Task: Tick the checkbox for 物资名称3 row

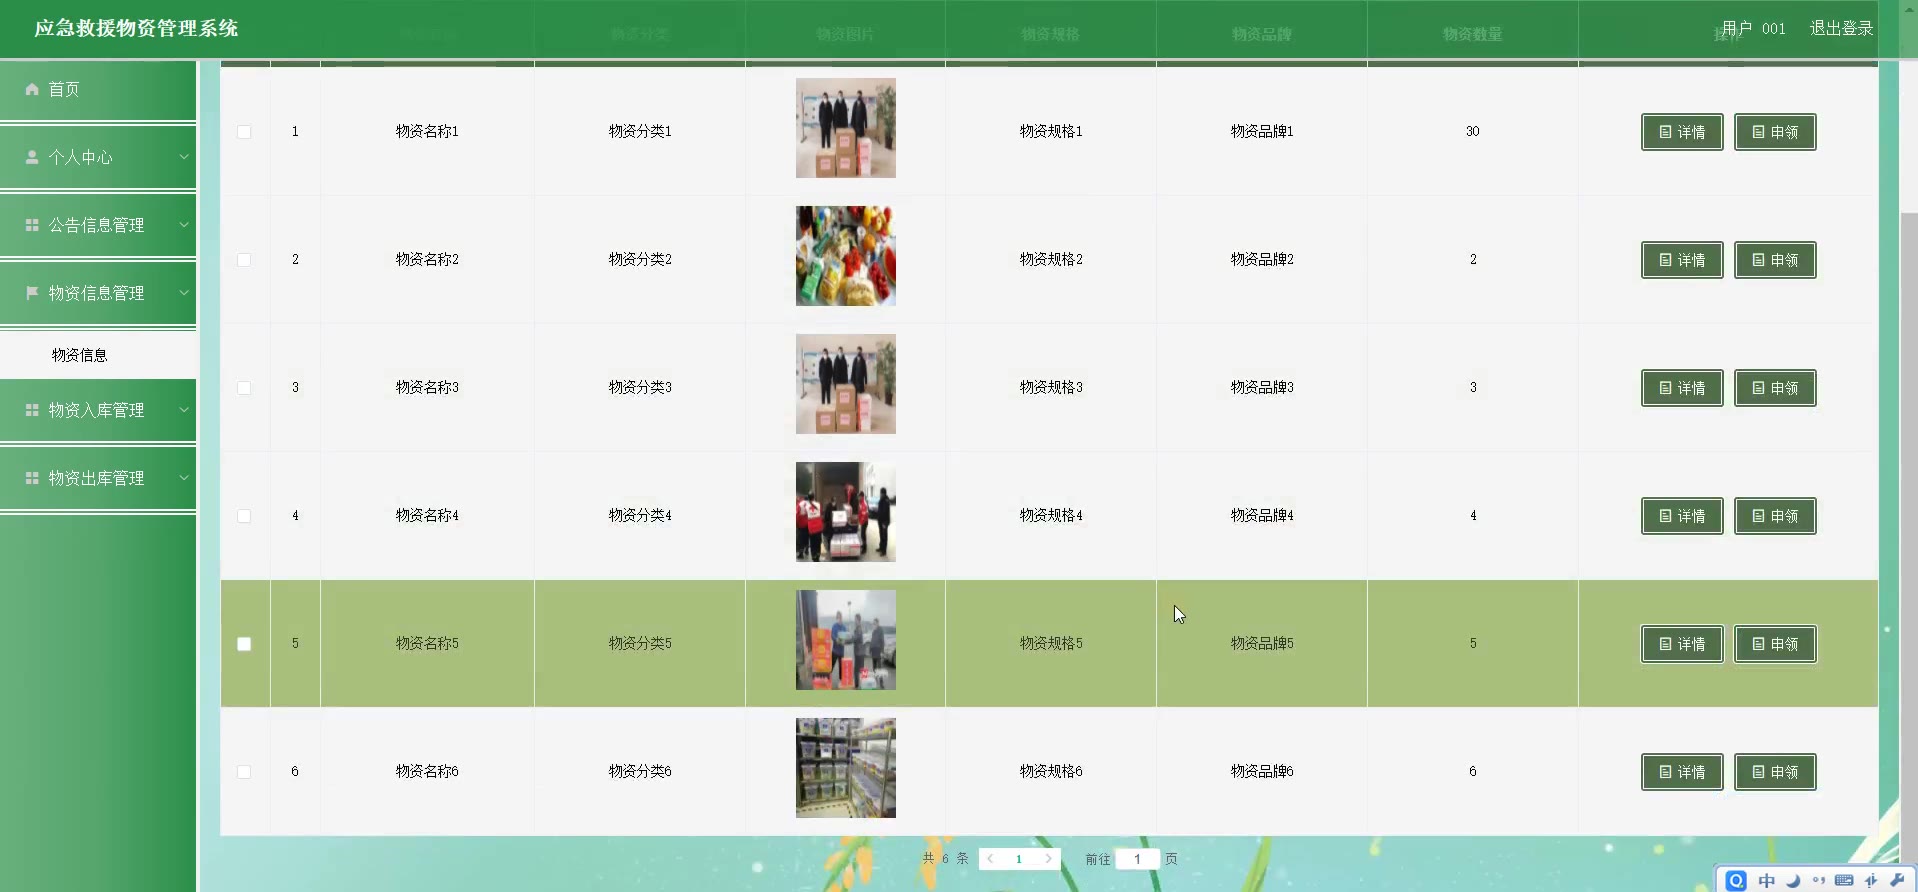Action: click(x=244, y=388)
